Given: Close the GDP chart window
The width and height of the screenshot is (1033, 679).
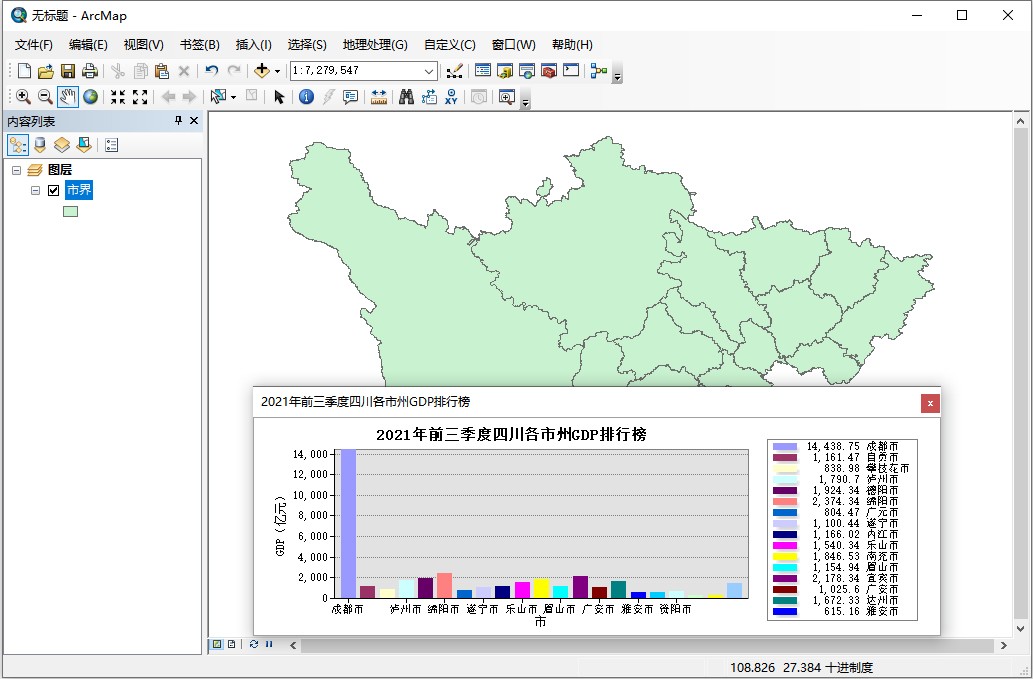Looking at the screenshot, I should pos(931,404).
